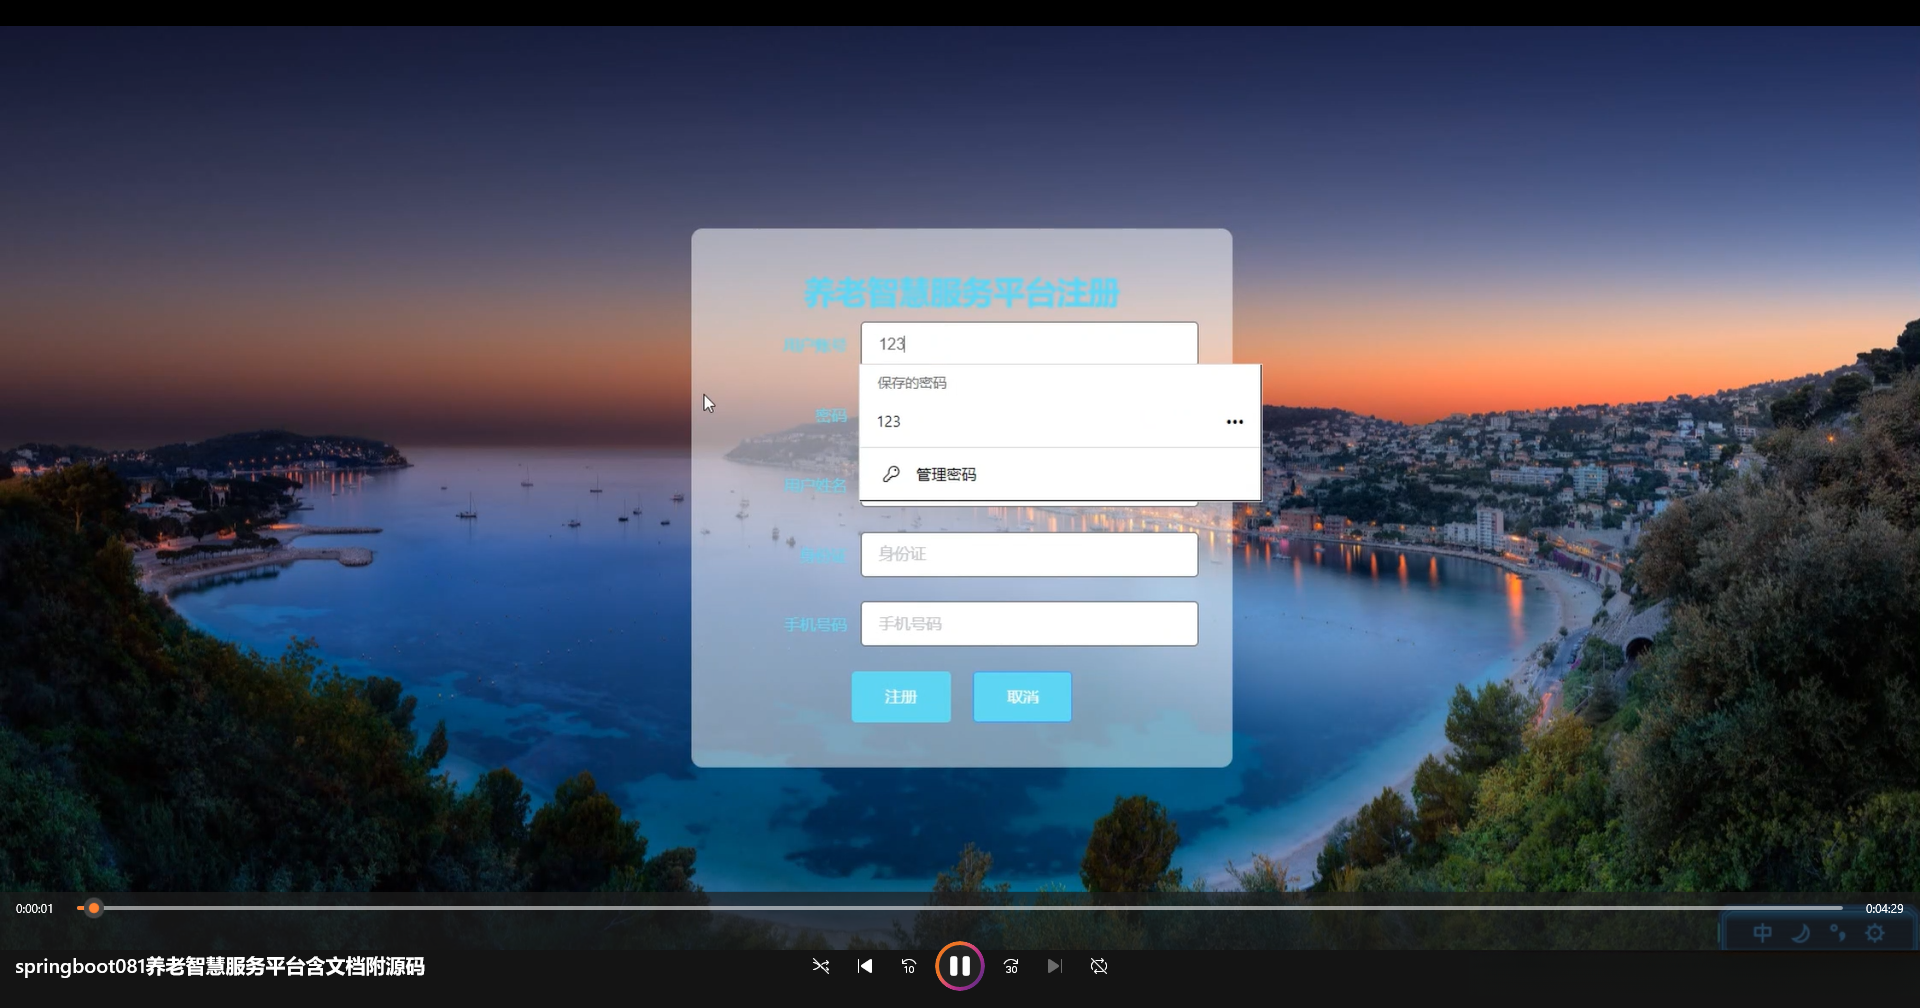Focus the 手机号码 input field
This screenshot has width=1920, height=1008.
(x=1029, y=624)
